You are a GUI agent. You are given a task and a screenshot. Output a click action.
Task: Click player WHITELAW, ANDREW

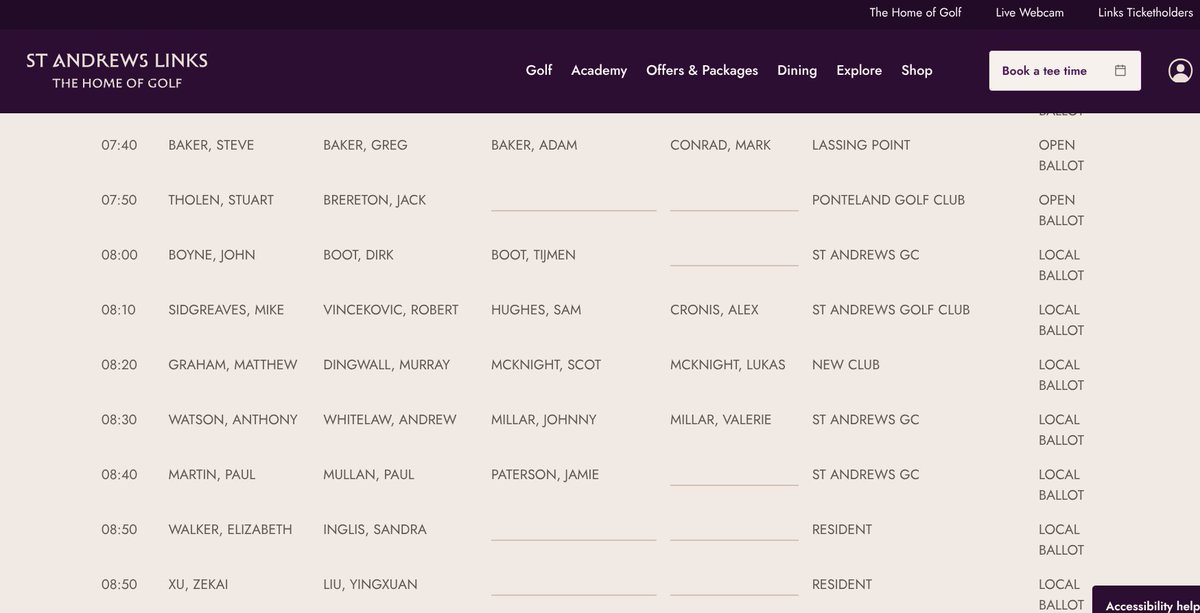[390, 420]
